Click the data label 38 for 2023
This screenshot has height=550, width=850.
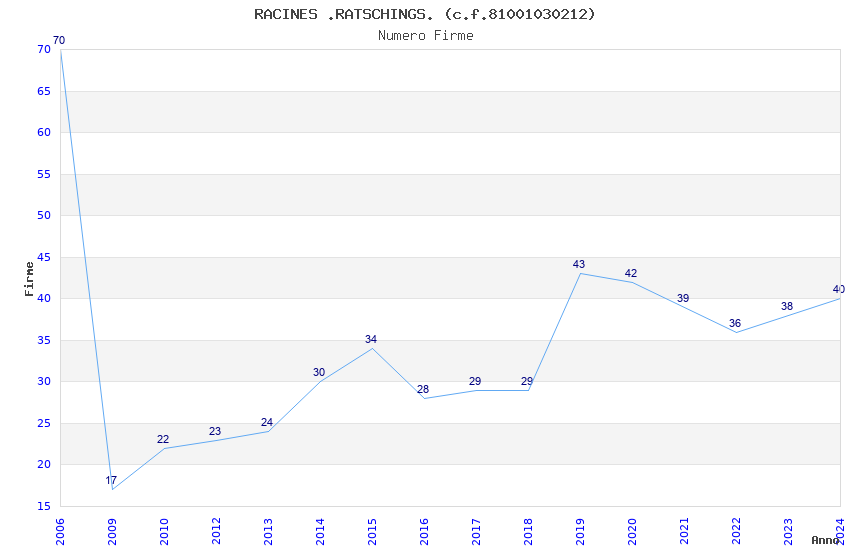[x=787, y=307]
